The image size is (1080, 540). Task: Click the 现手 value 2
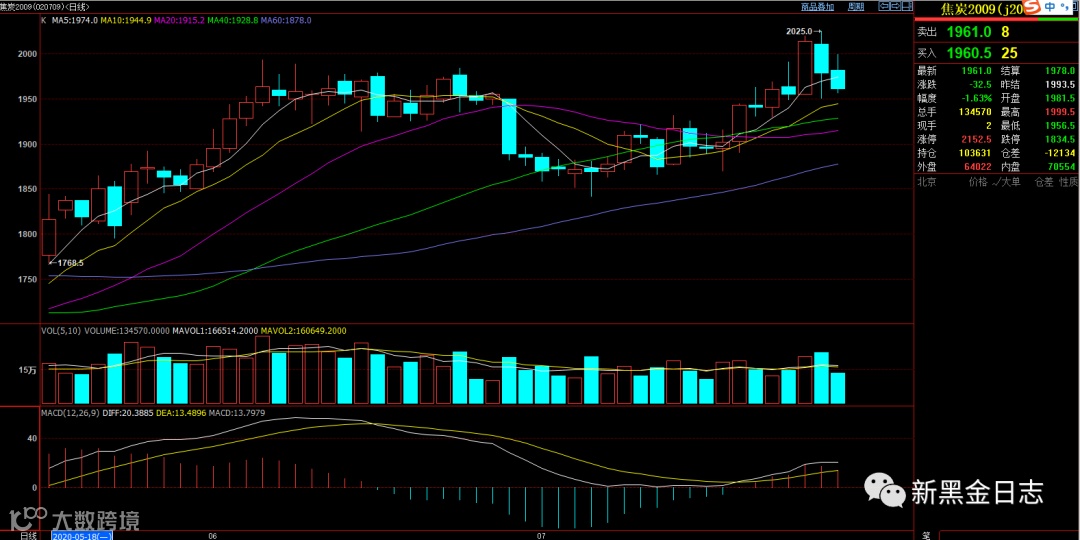click(988, 125)
